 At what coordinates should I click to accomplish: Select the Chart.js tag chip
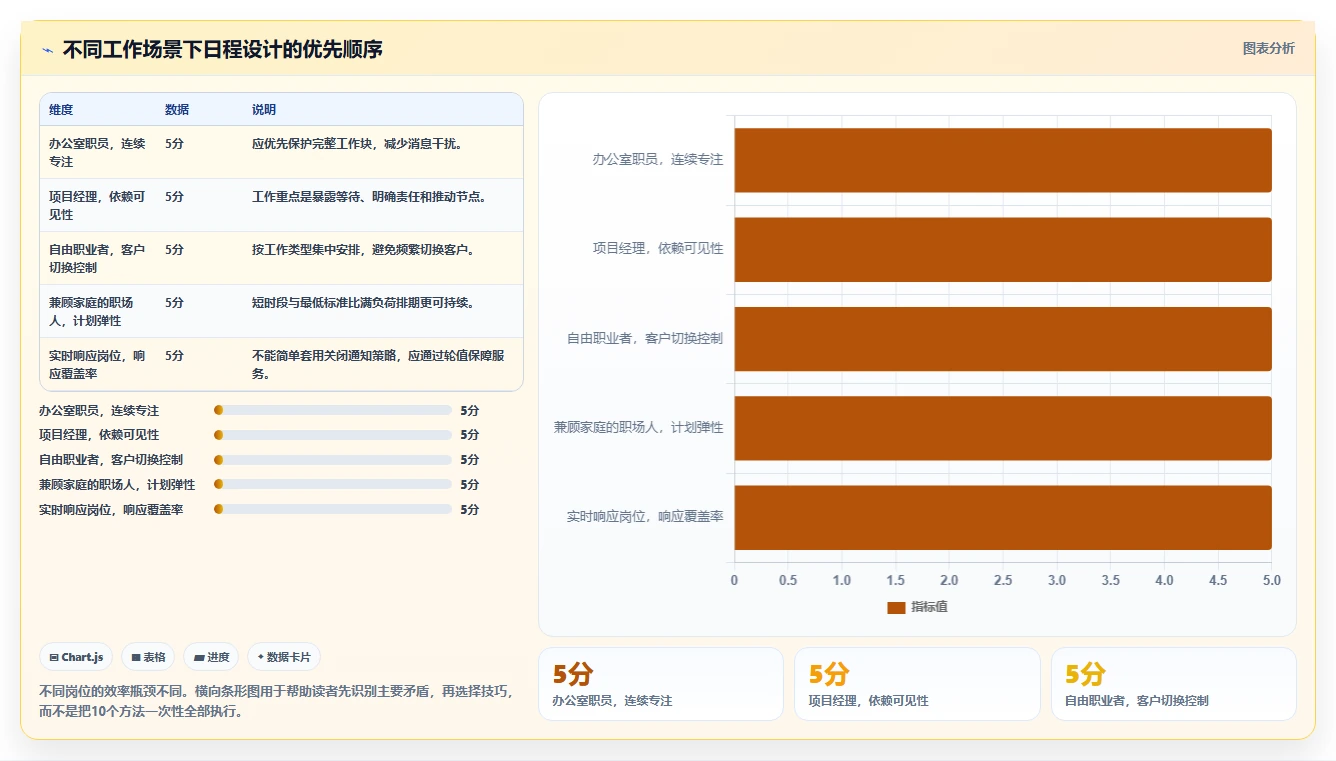[x=76, y=657]
